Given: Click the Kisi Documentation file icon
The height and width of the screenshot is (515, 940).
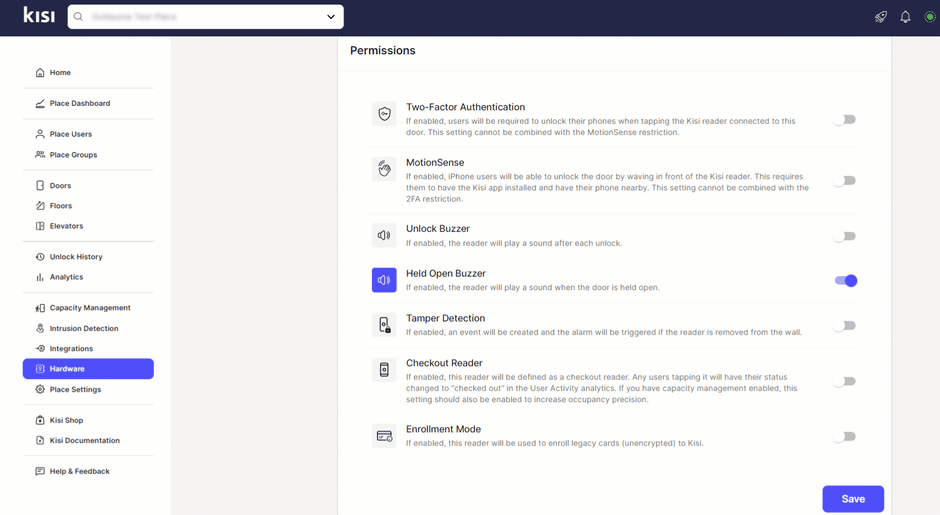Looking at the screenshot, I should pyautogui.click(x=40, y=440).
